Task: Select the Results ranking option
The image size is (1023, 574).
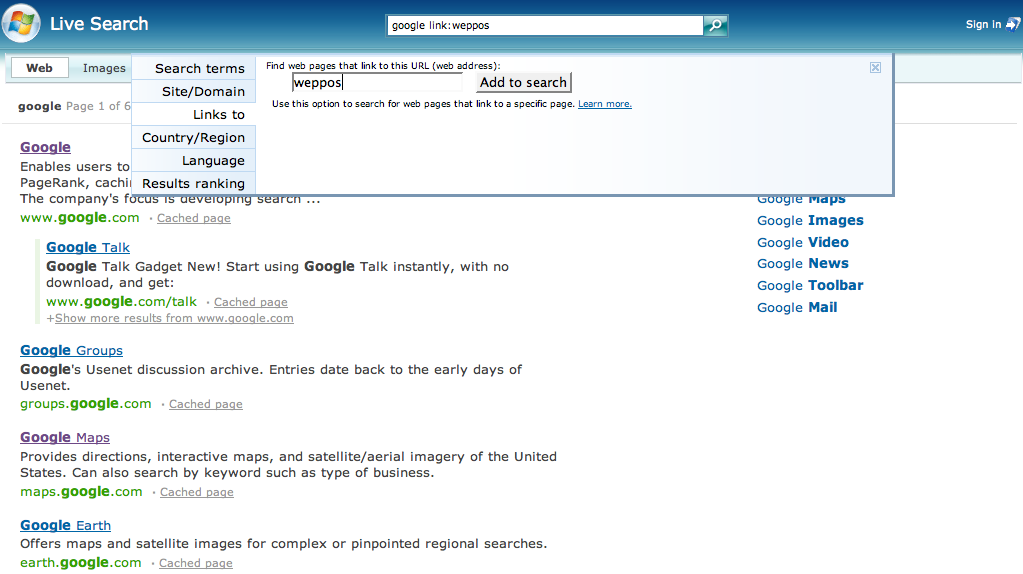Action: point(194,183)
